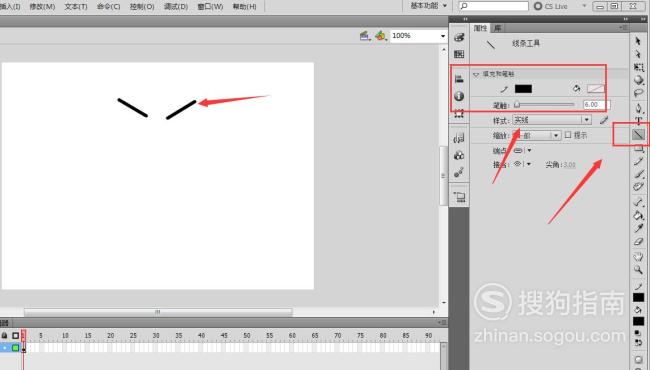The height and width of the screenshot is (370, 650).
Task: Select the Eraser tool
Action: point(638,242)
